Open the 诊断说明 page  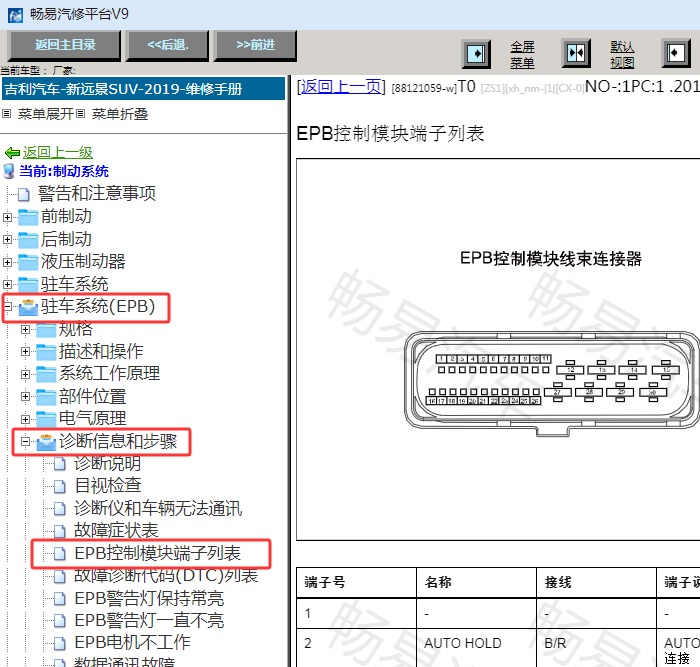[x=108, y=463]
